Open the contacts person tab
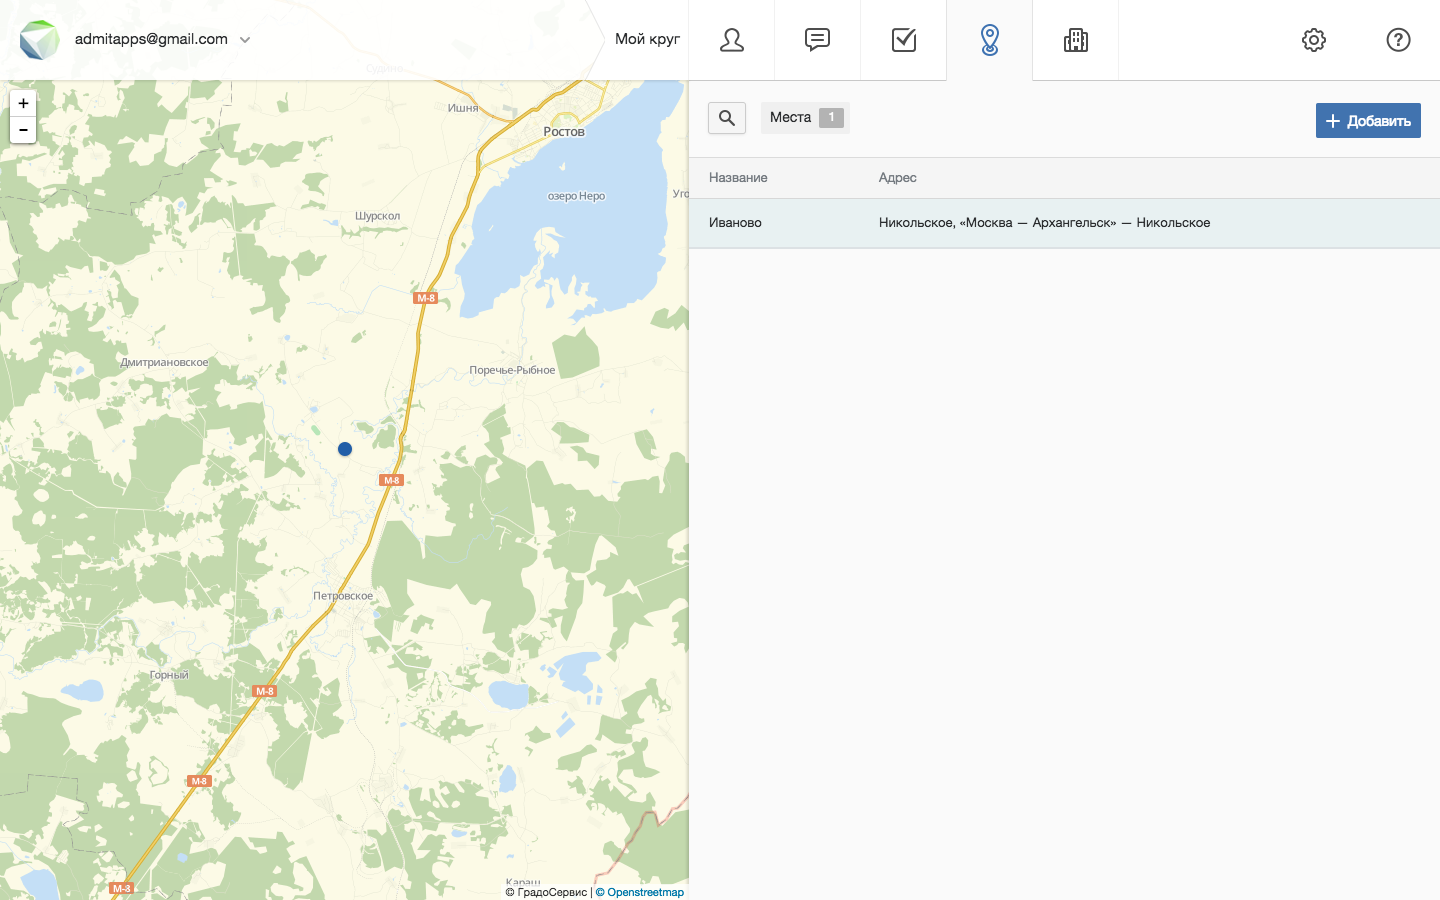 point(732,40)
